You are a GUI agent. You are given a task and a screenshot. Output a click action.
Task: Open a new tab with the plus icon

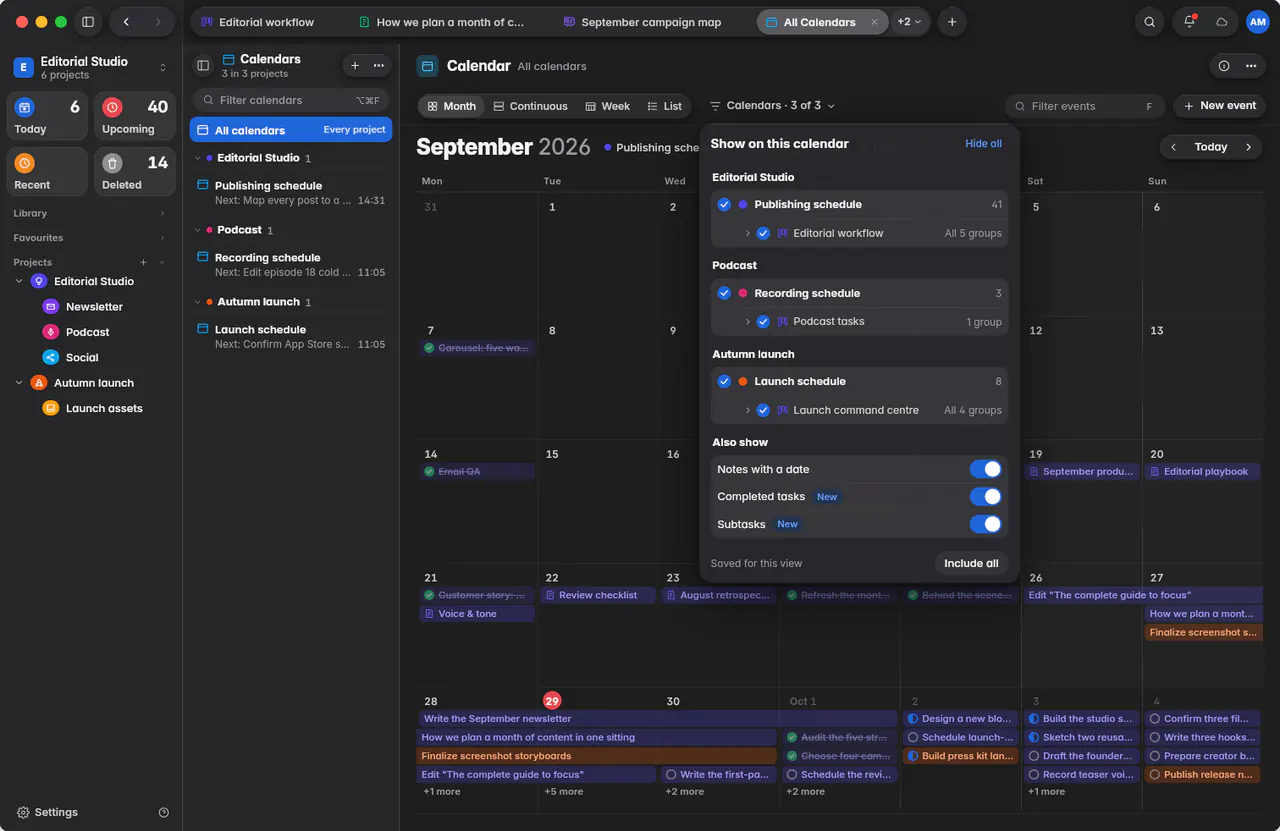[x=952, y=22]
